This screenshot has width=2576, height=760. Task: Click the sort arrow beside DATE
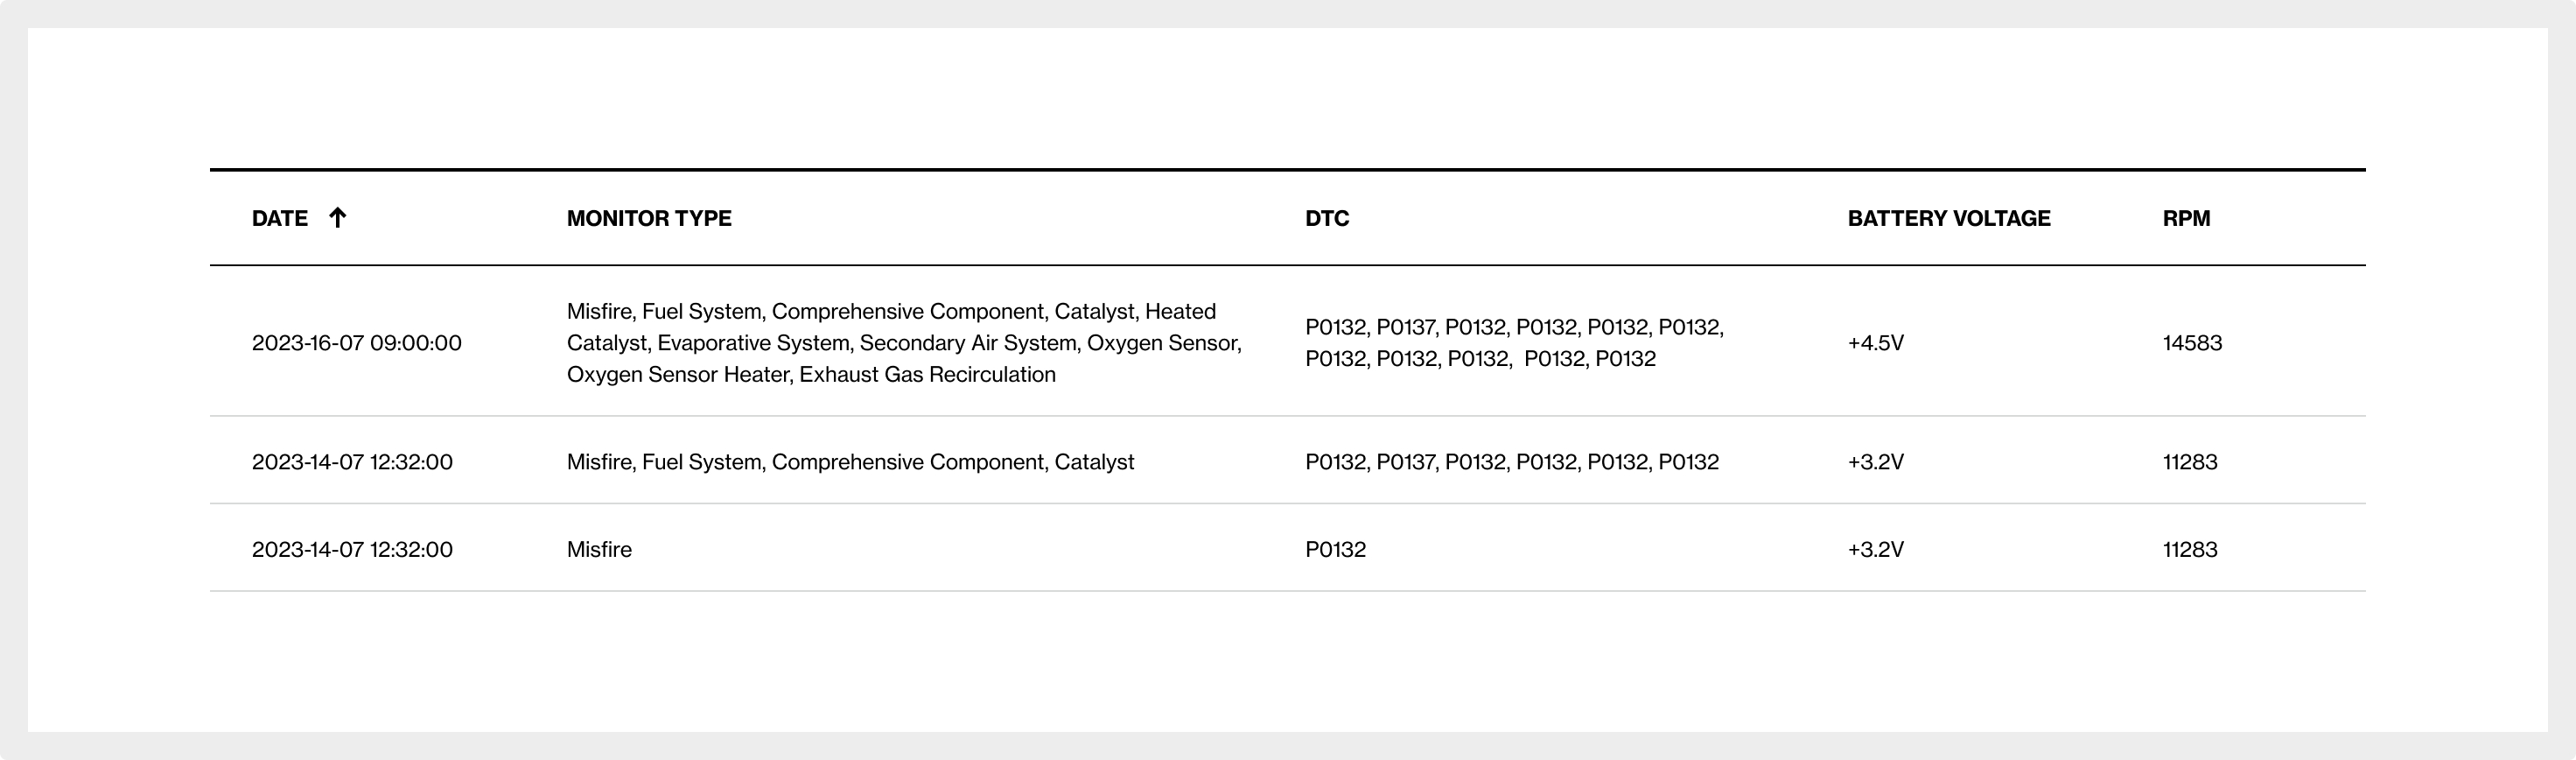point(338,218)
